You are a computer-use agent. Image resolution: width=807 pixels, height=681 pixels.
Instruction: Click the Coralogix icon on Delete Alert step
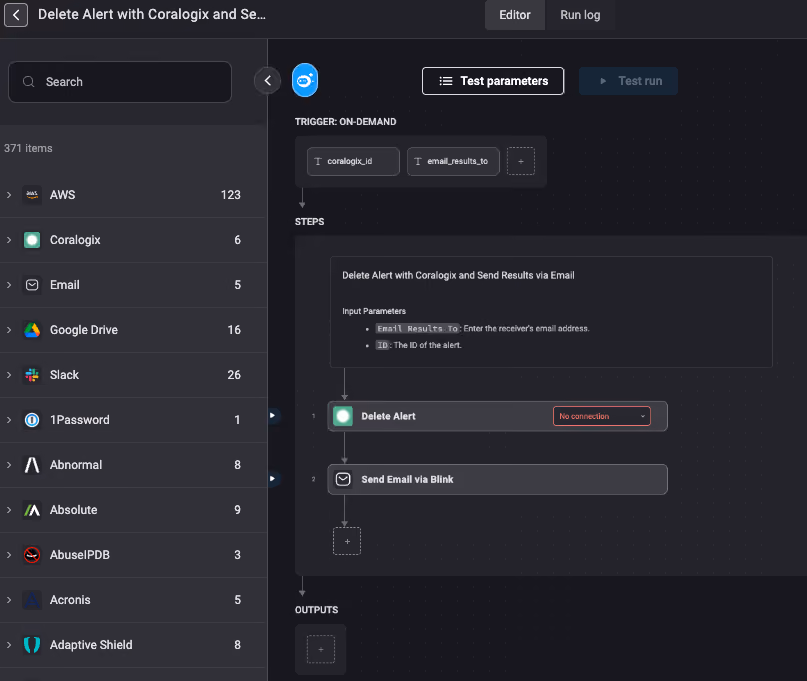343,416
